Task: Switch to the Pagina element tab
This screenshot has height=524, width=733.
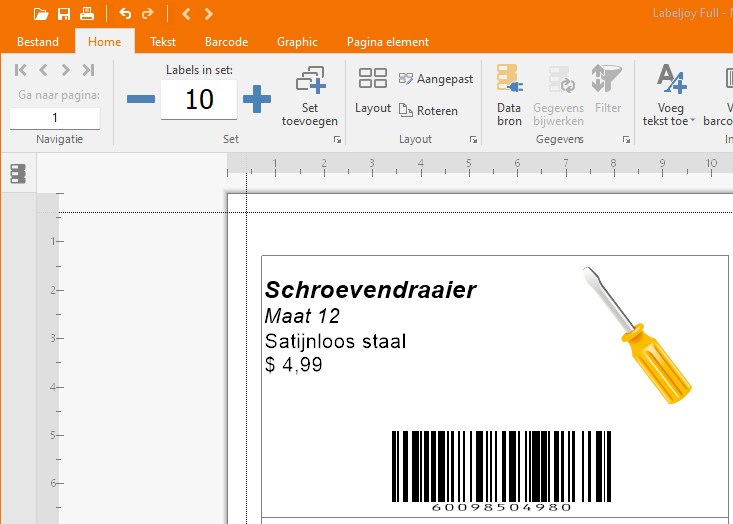Action: pyautogui.click(x=388, y=42)
